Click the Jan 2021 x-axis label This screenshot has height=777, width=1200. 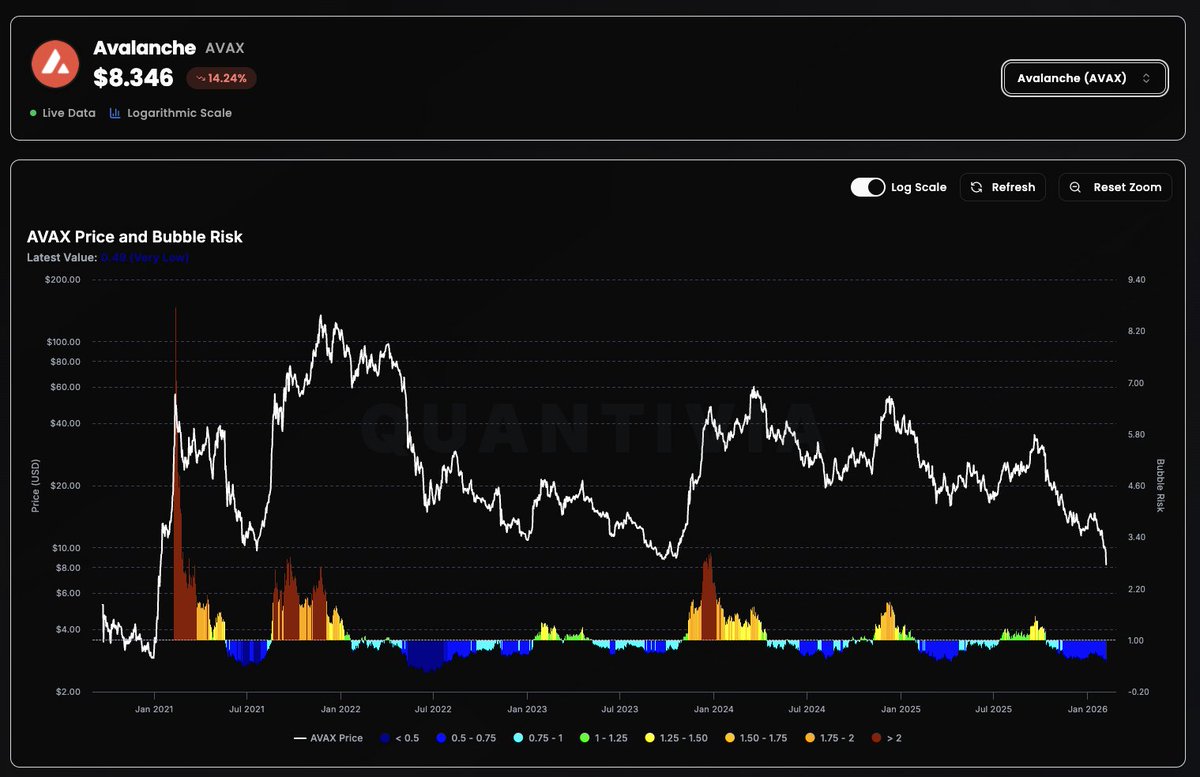point(154,709)
